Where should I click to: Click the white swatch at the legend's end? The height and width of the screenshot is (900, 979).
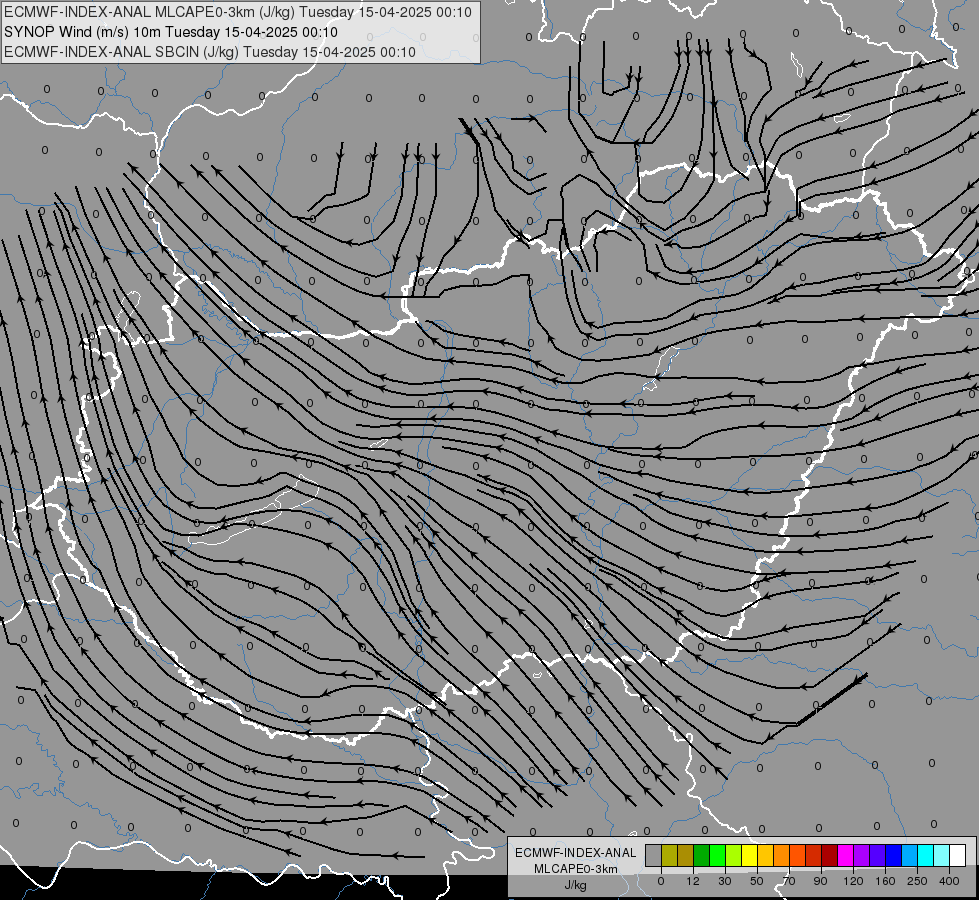(957, 856)
